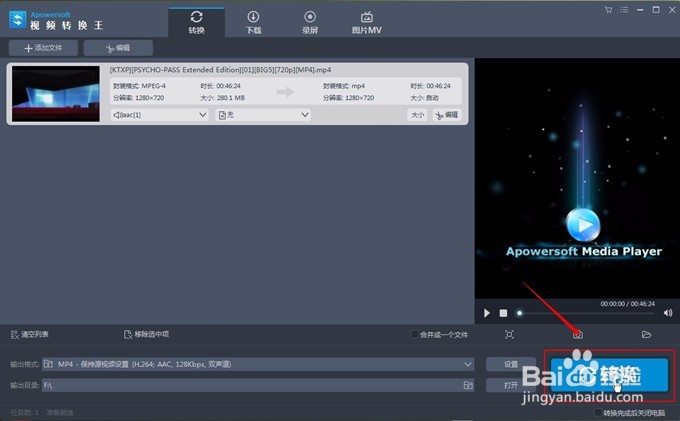Click the top toolbar 编辑 edit button
The width and height of the screenshot is (680, 421).
point(118,48)
